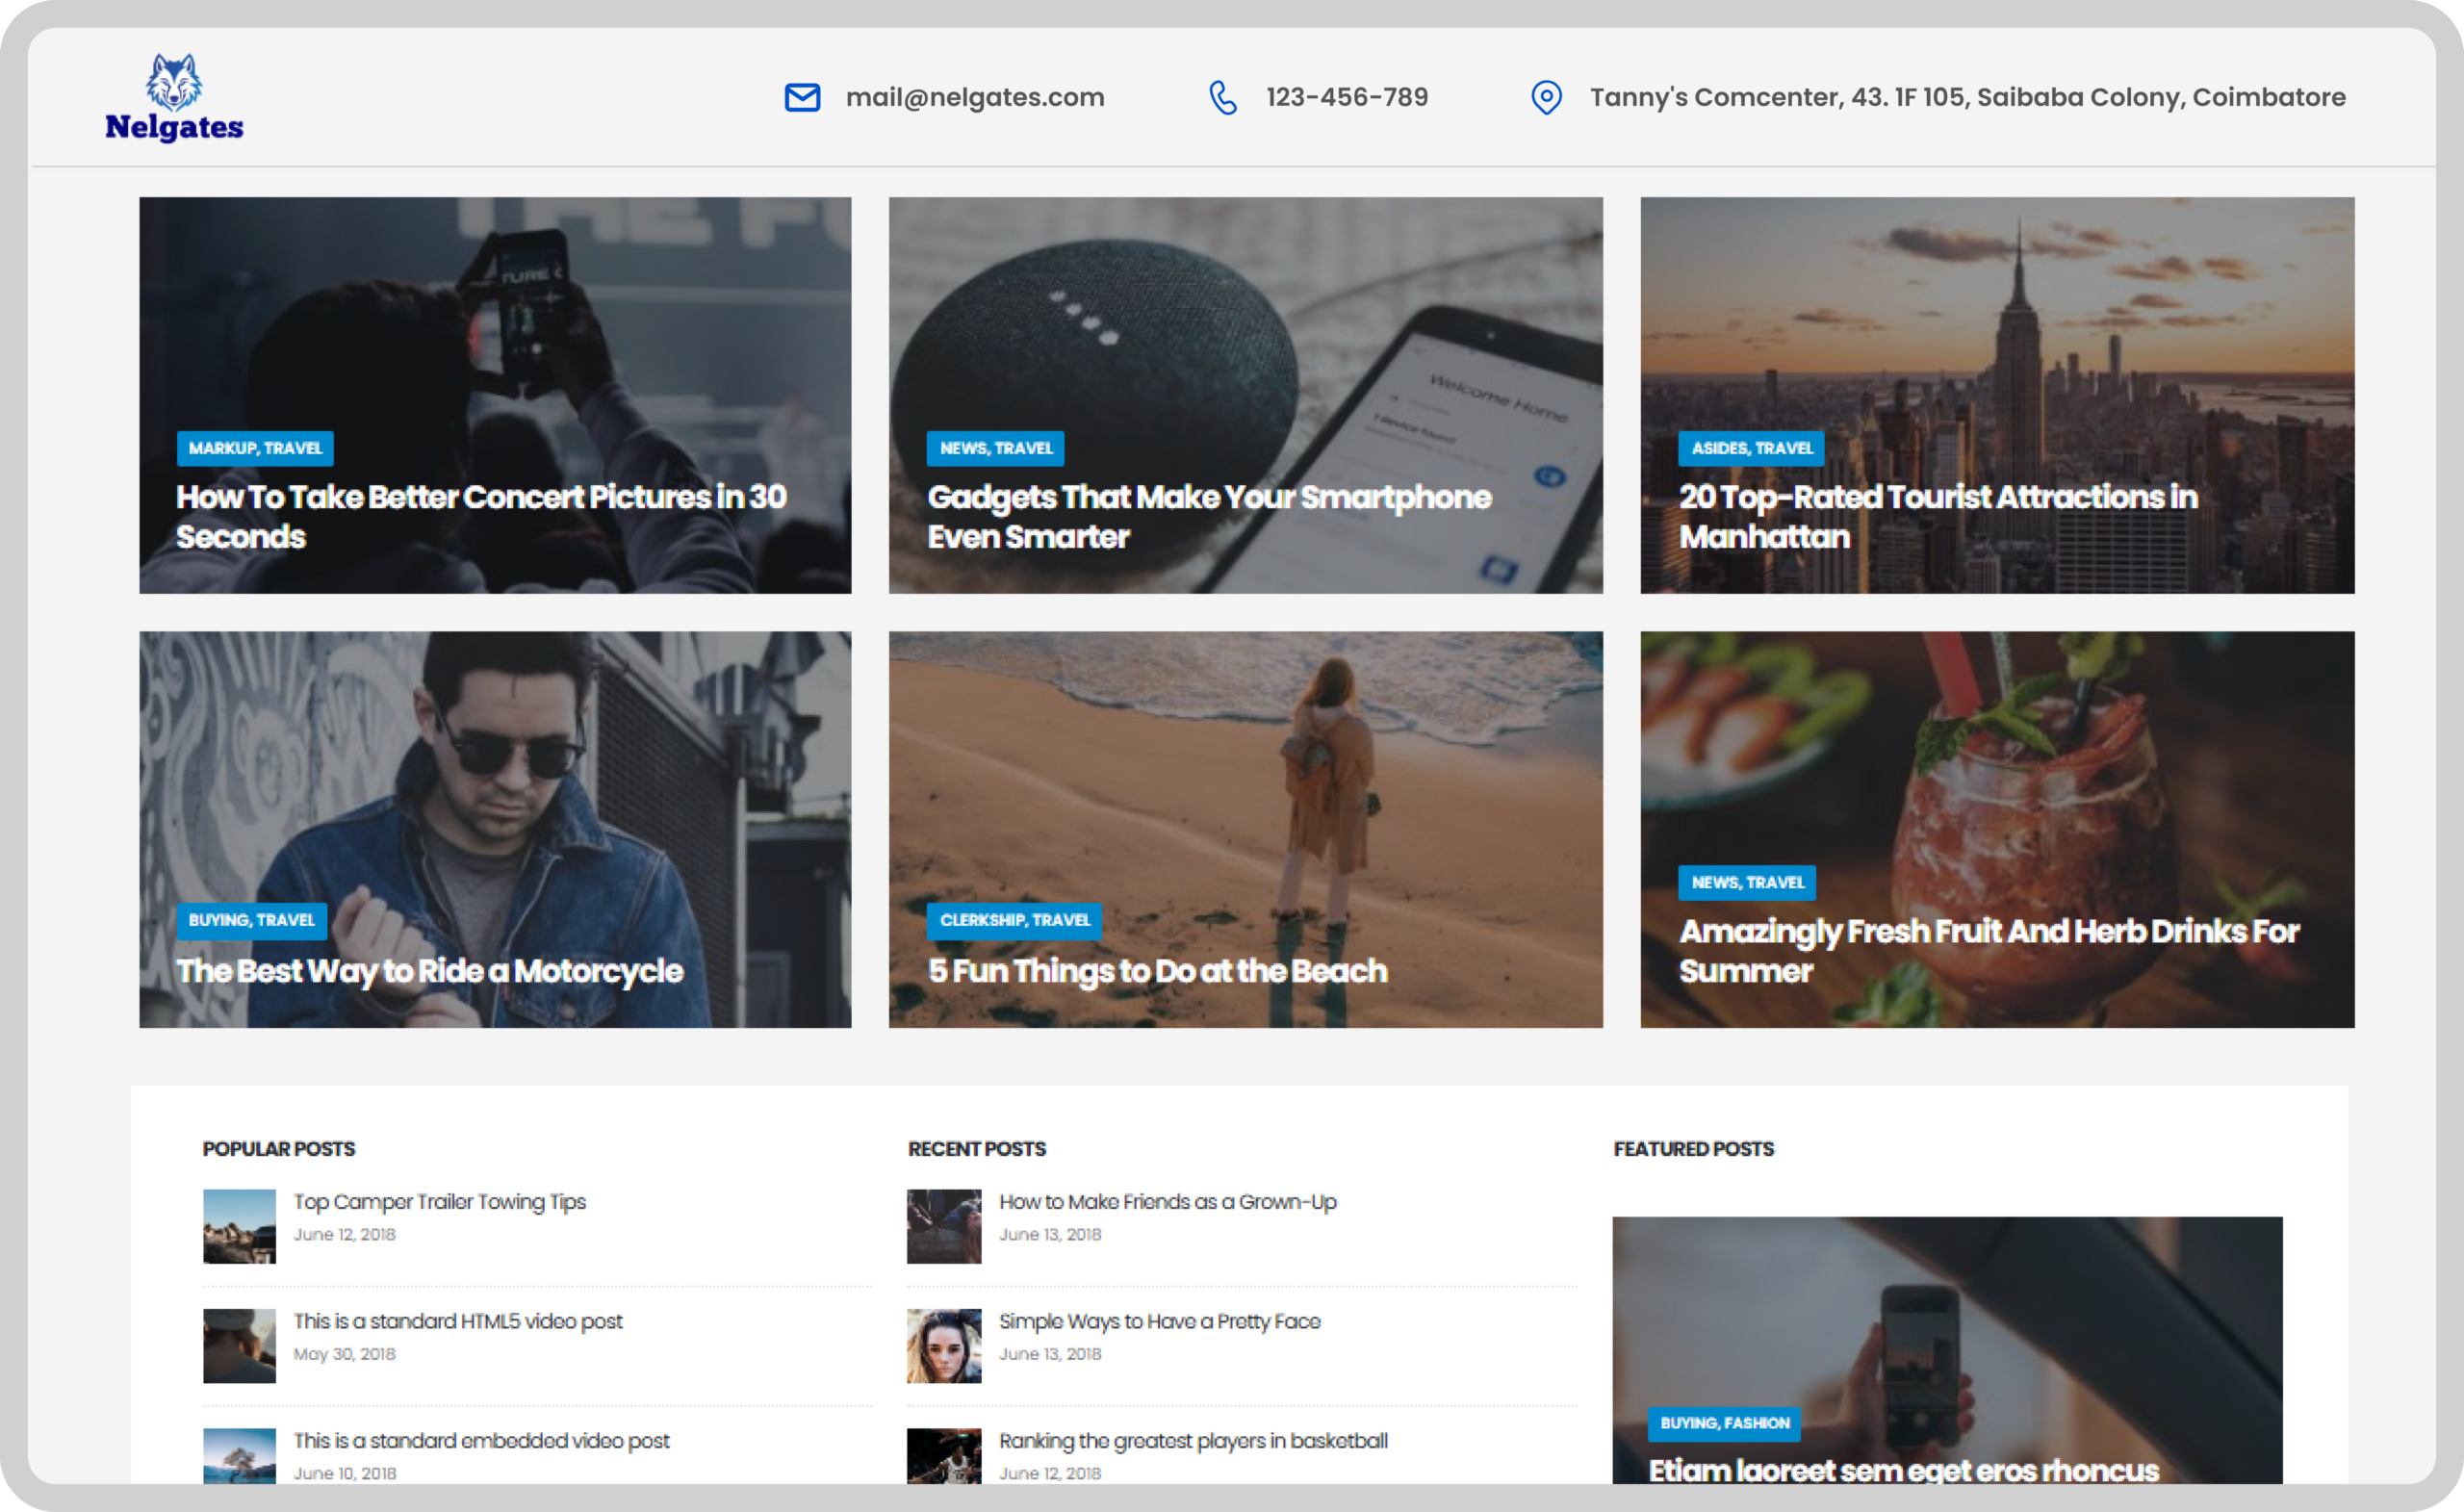The height and width of the screenshot is (1512, 2464).
Task: Select the MARKUP, TRAVEL category badge
Action: (x=255, y=448)
